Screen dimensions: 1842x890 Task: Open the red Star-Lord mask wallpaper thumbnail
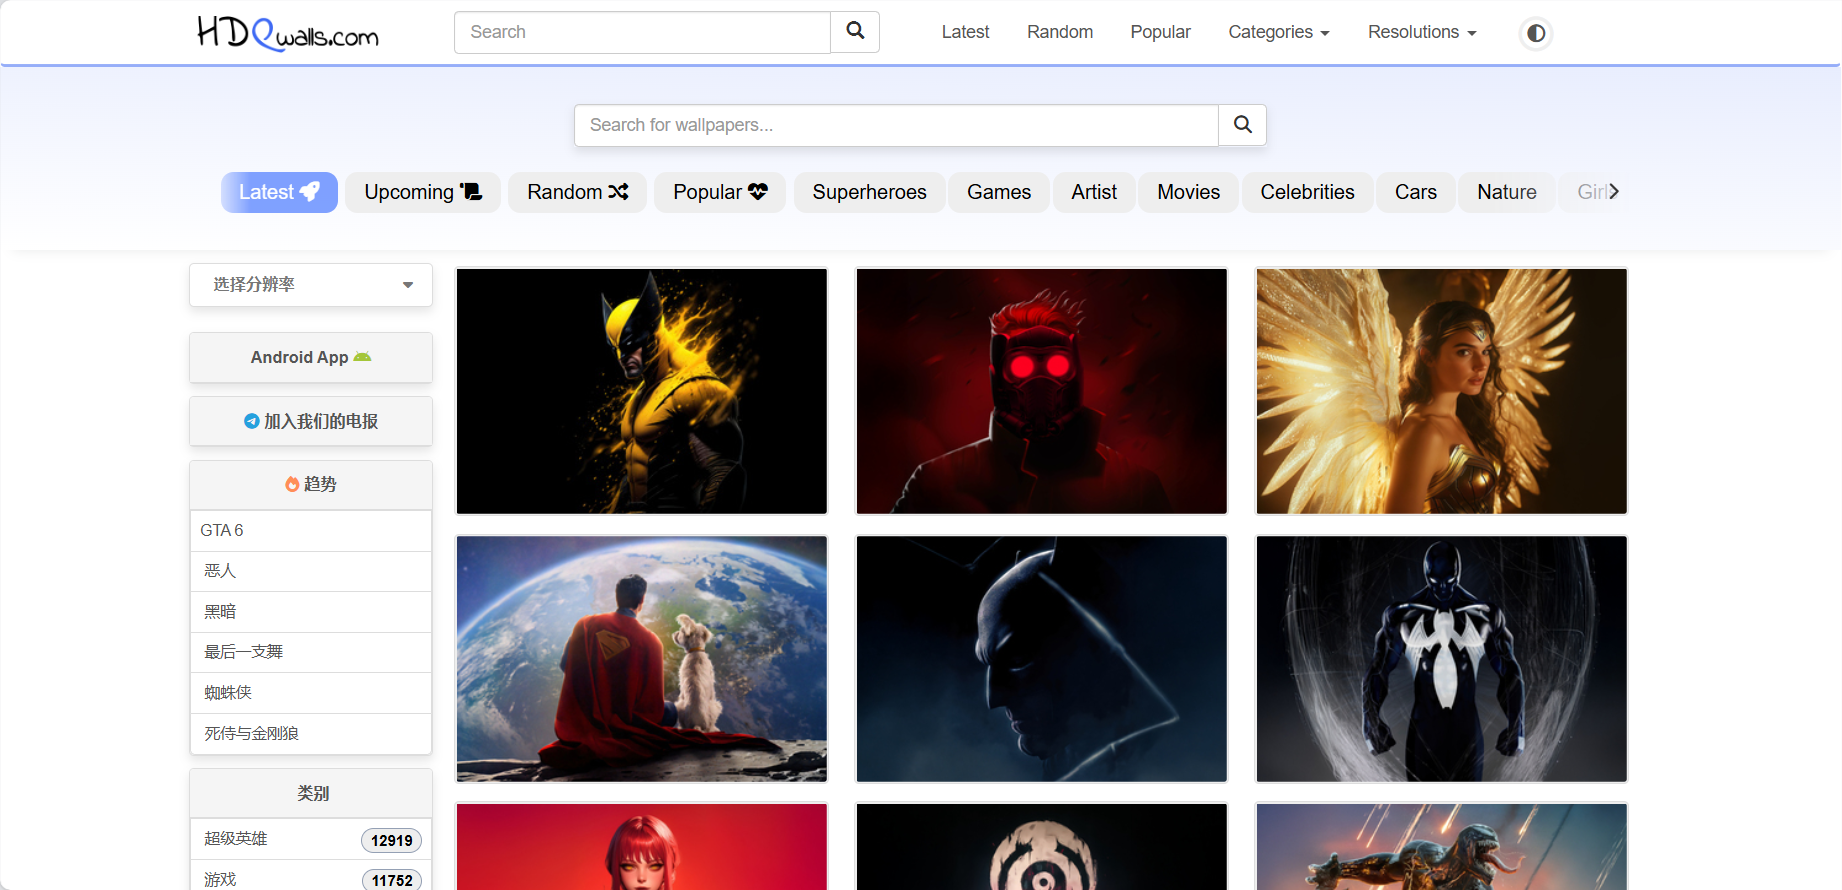1042,391
